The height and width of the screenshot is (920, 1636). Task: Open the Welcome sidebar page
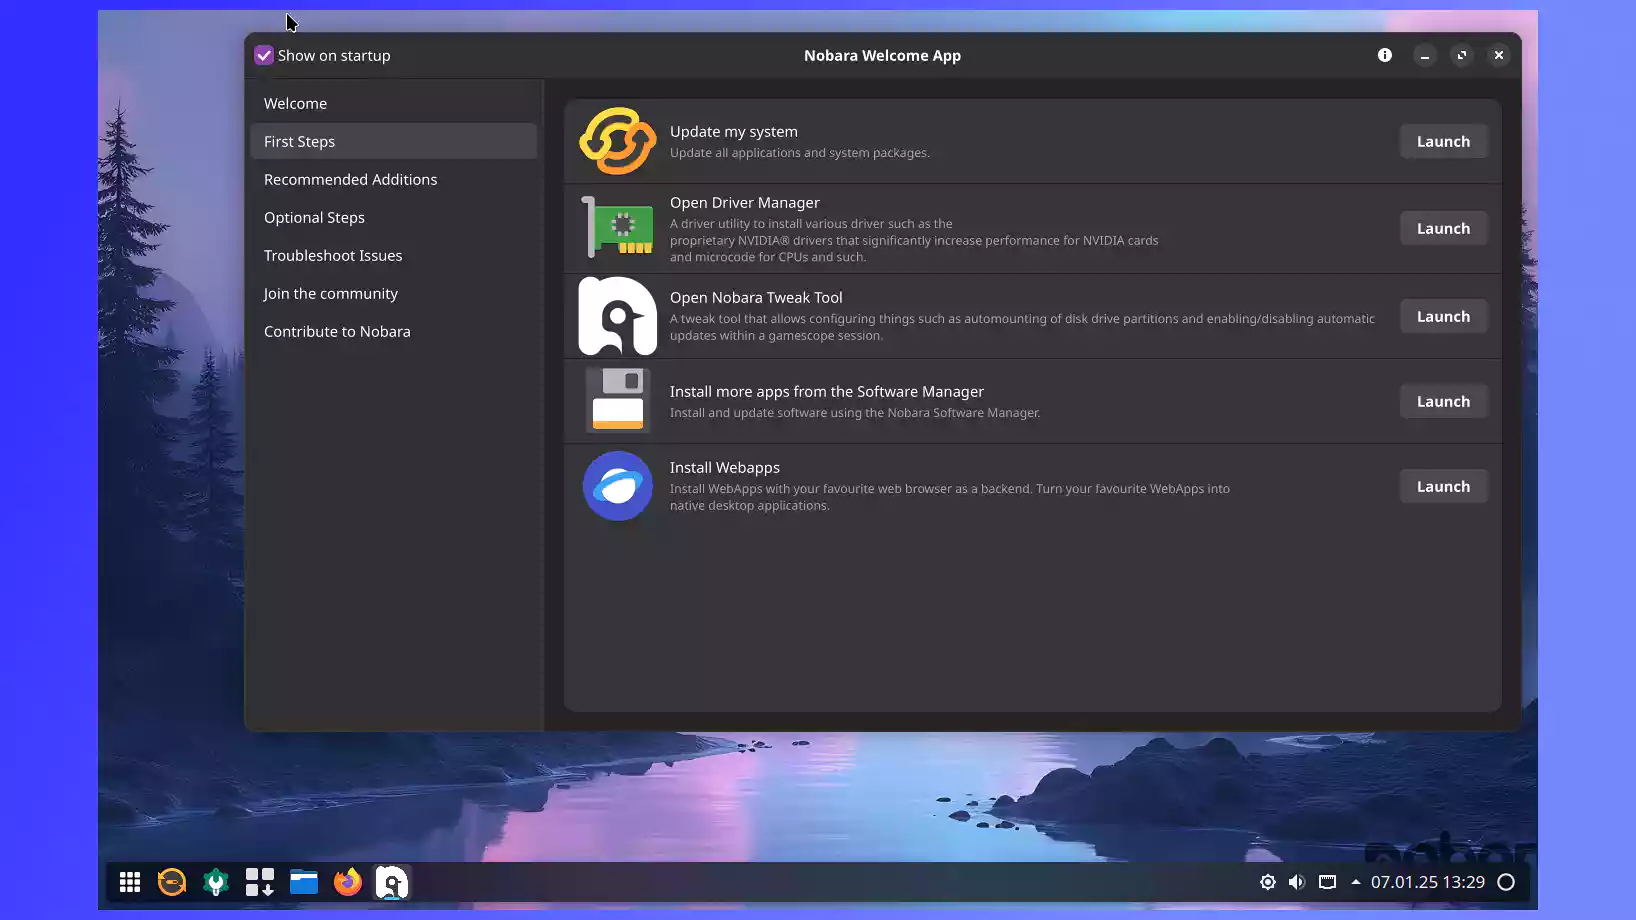tap(394, 104)
